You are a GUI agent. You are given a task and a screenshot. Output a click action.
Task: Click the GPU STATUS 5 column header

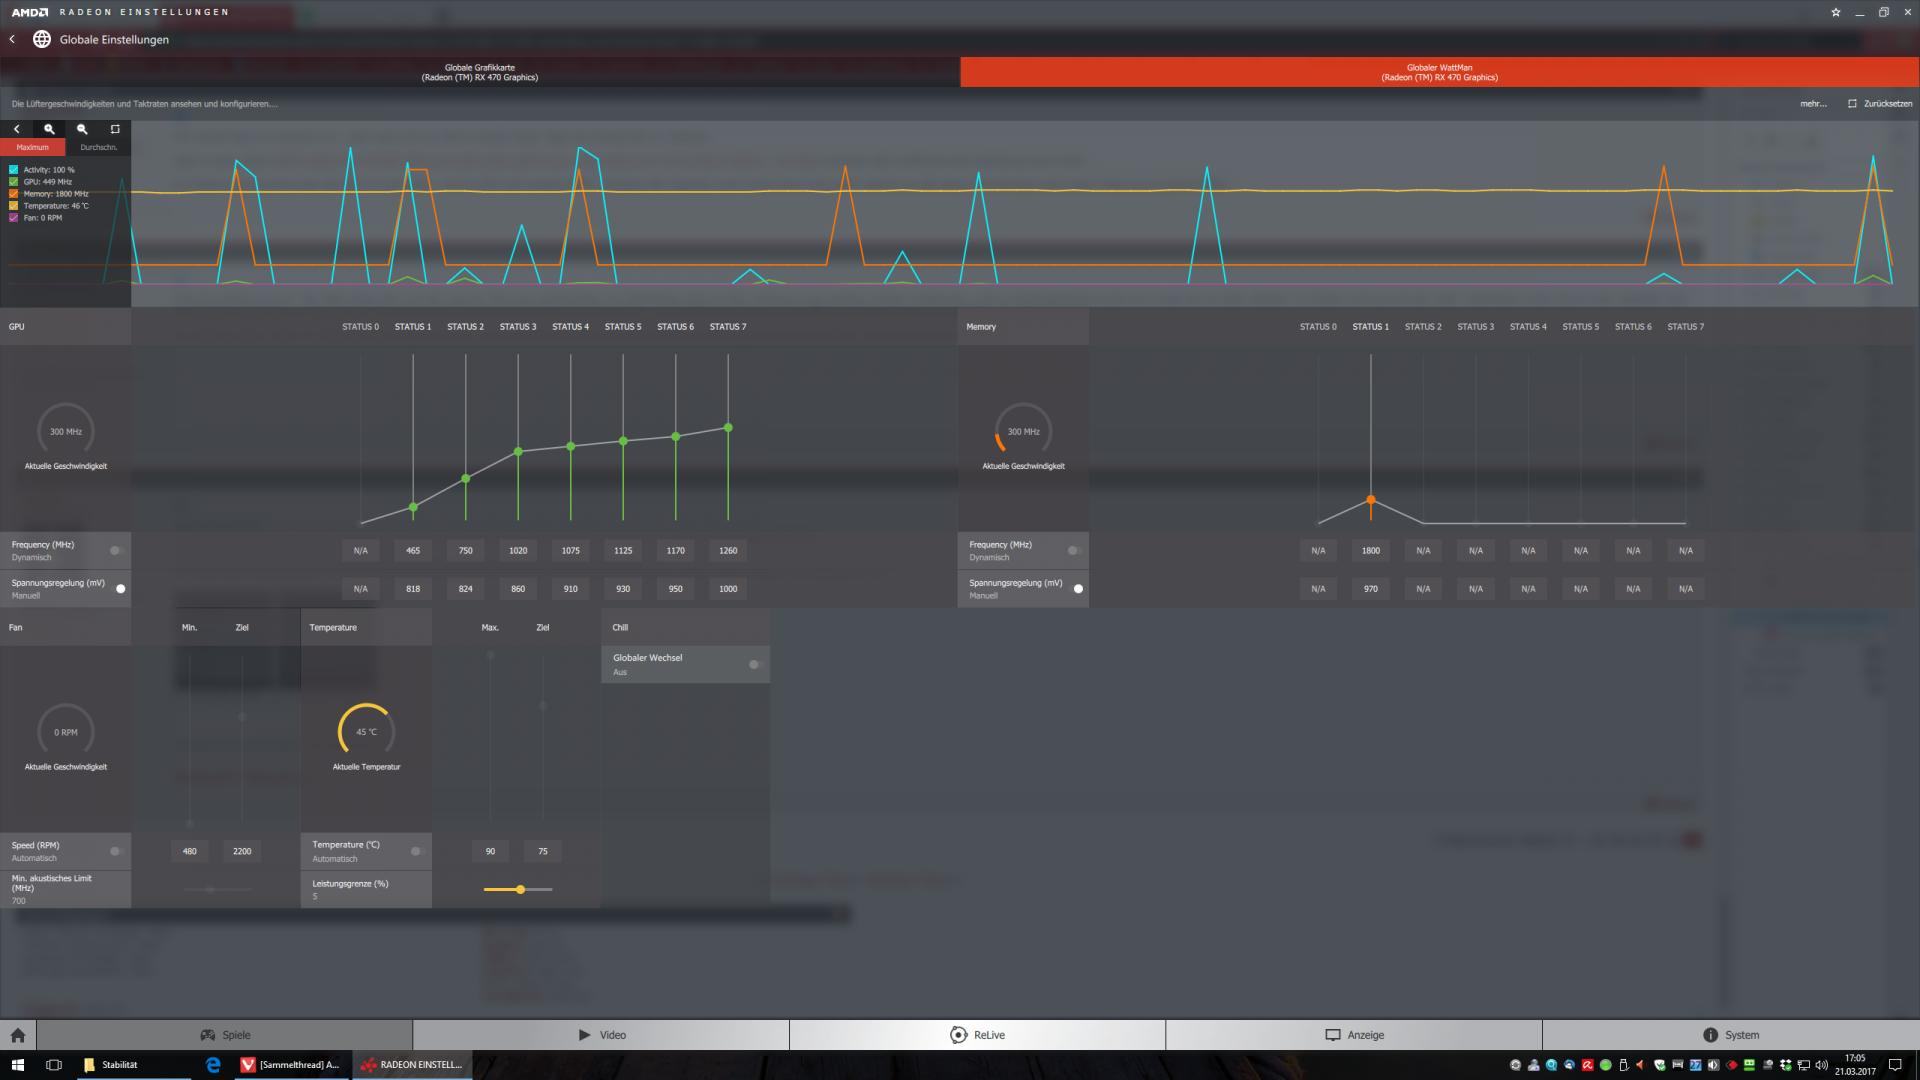coord(623,327)
